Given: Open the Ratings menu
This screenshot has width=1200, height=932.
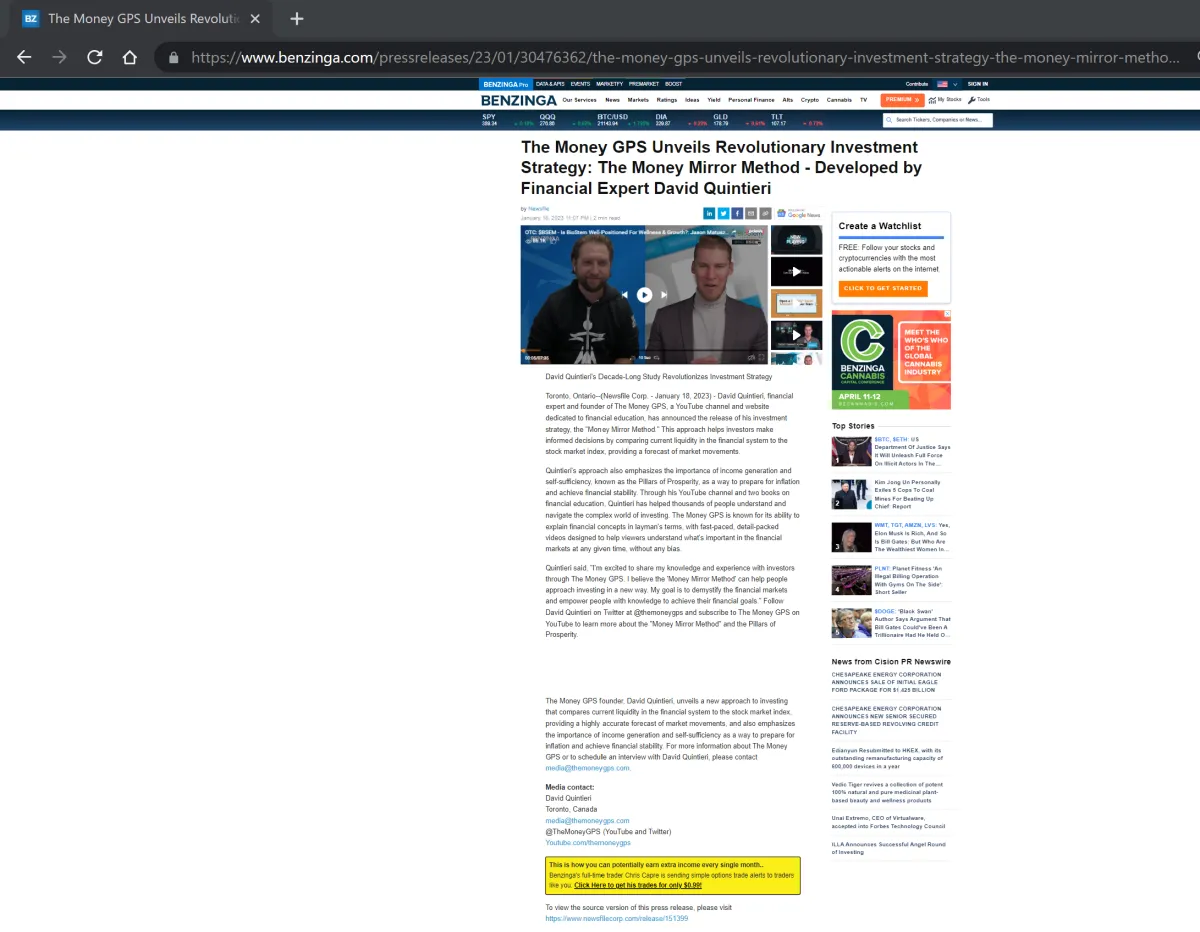Looking at the screenshot, I should [667, 100].
